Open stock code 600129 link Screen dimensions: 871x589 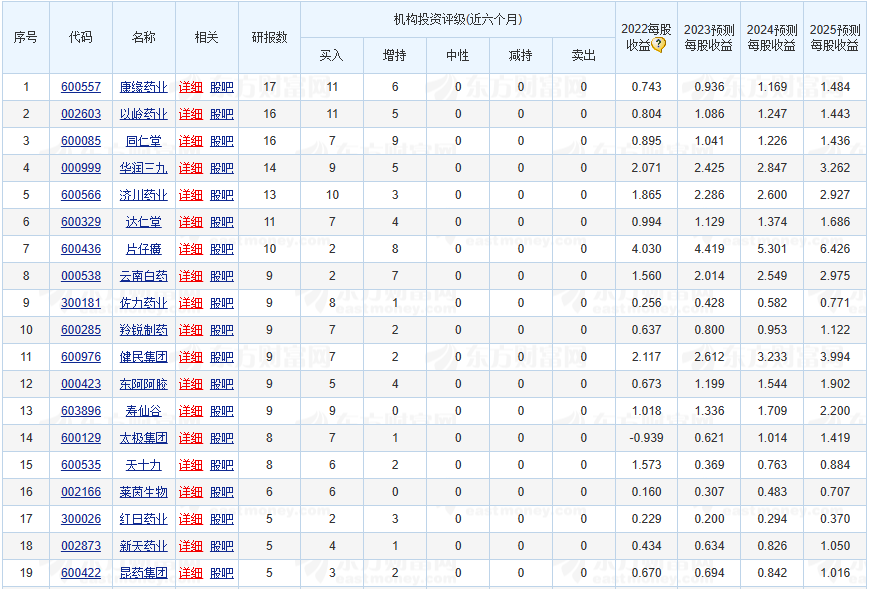click(81, 438)
